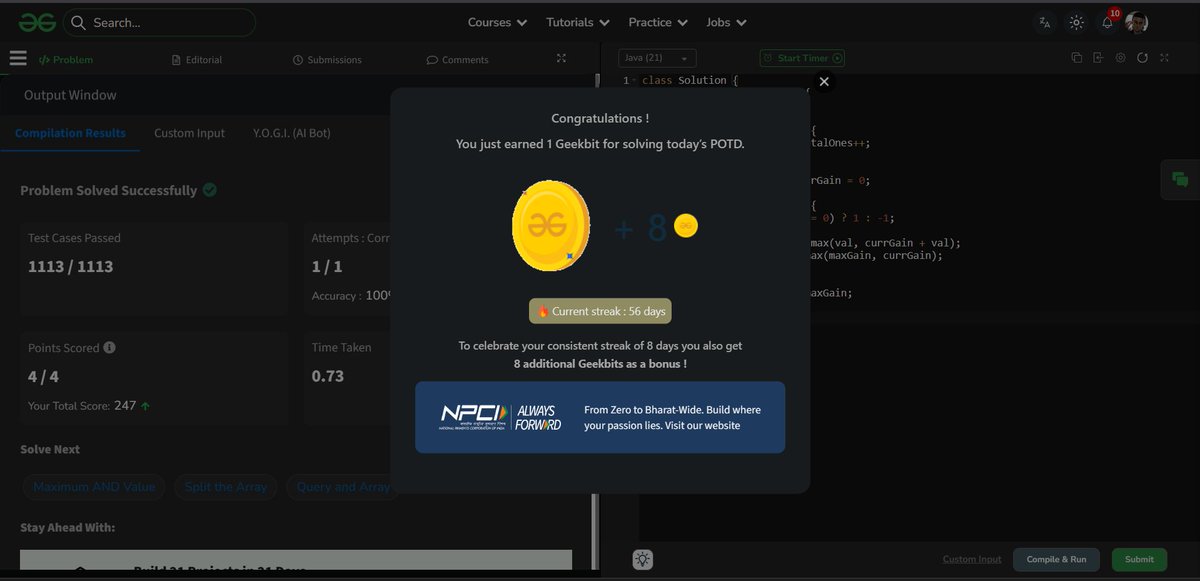Open the Query and Array problem

point(343,487)
